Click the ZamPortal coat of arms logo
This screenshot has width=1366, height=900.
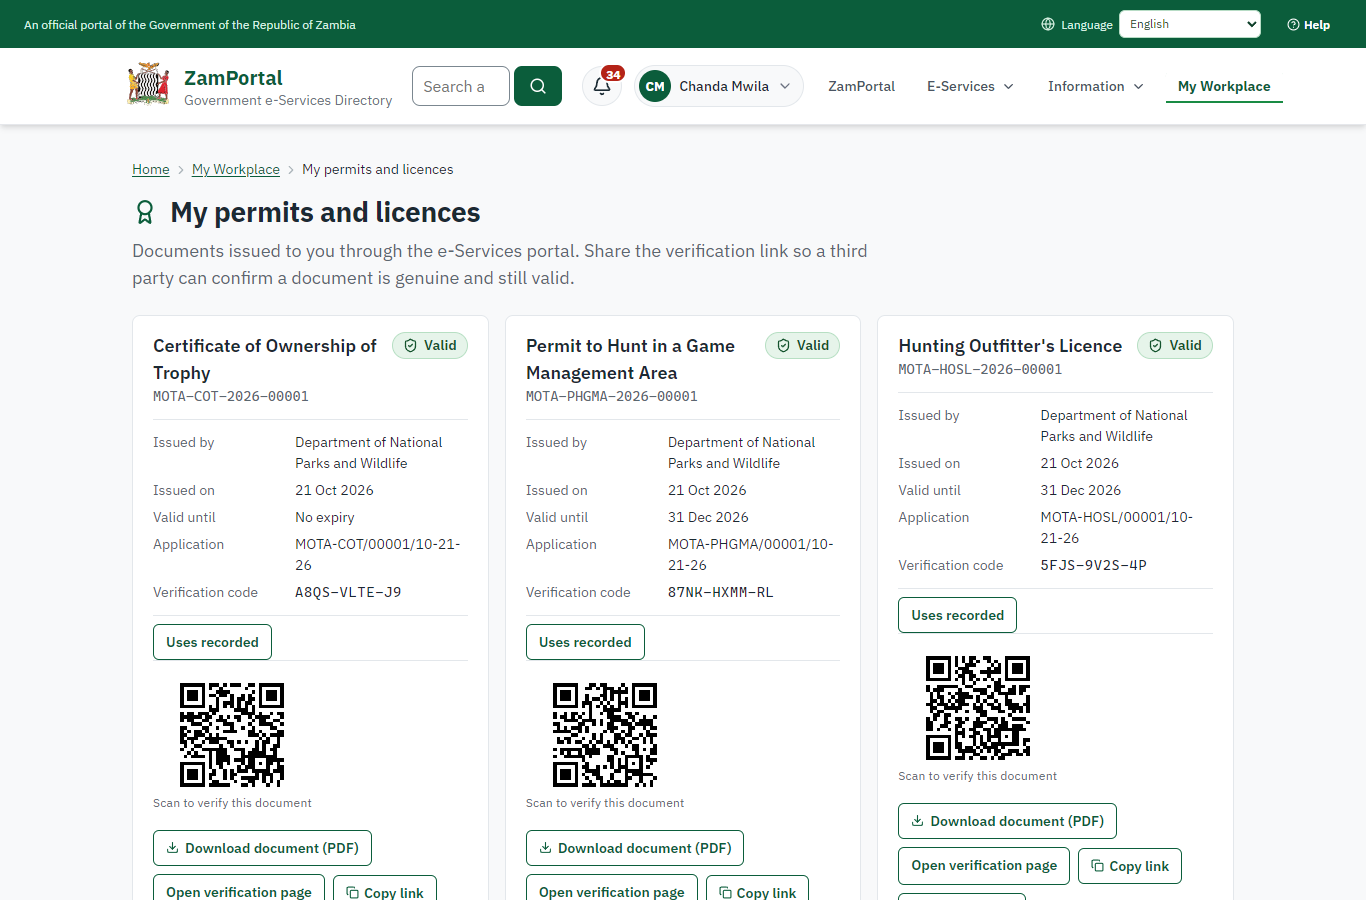point(148,85)
